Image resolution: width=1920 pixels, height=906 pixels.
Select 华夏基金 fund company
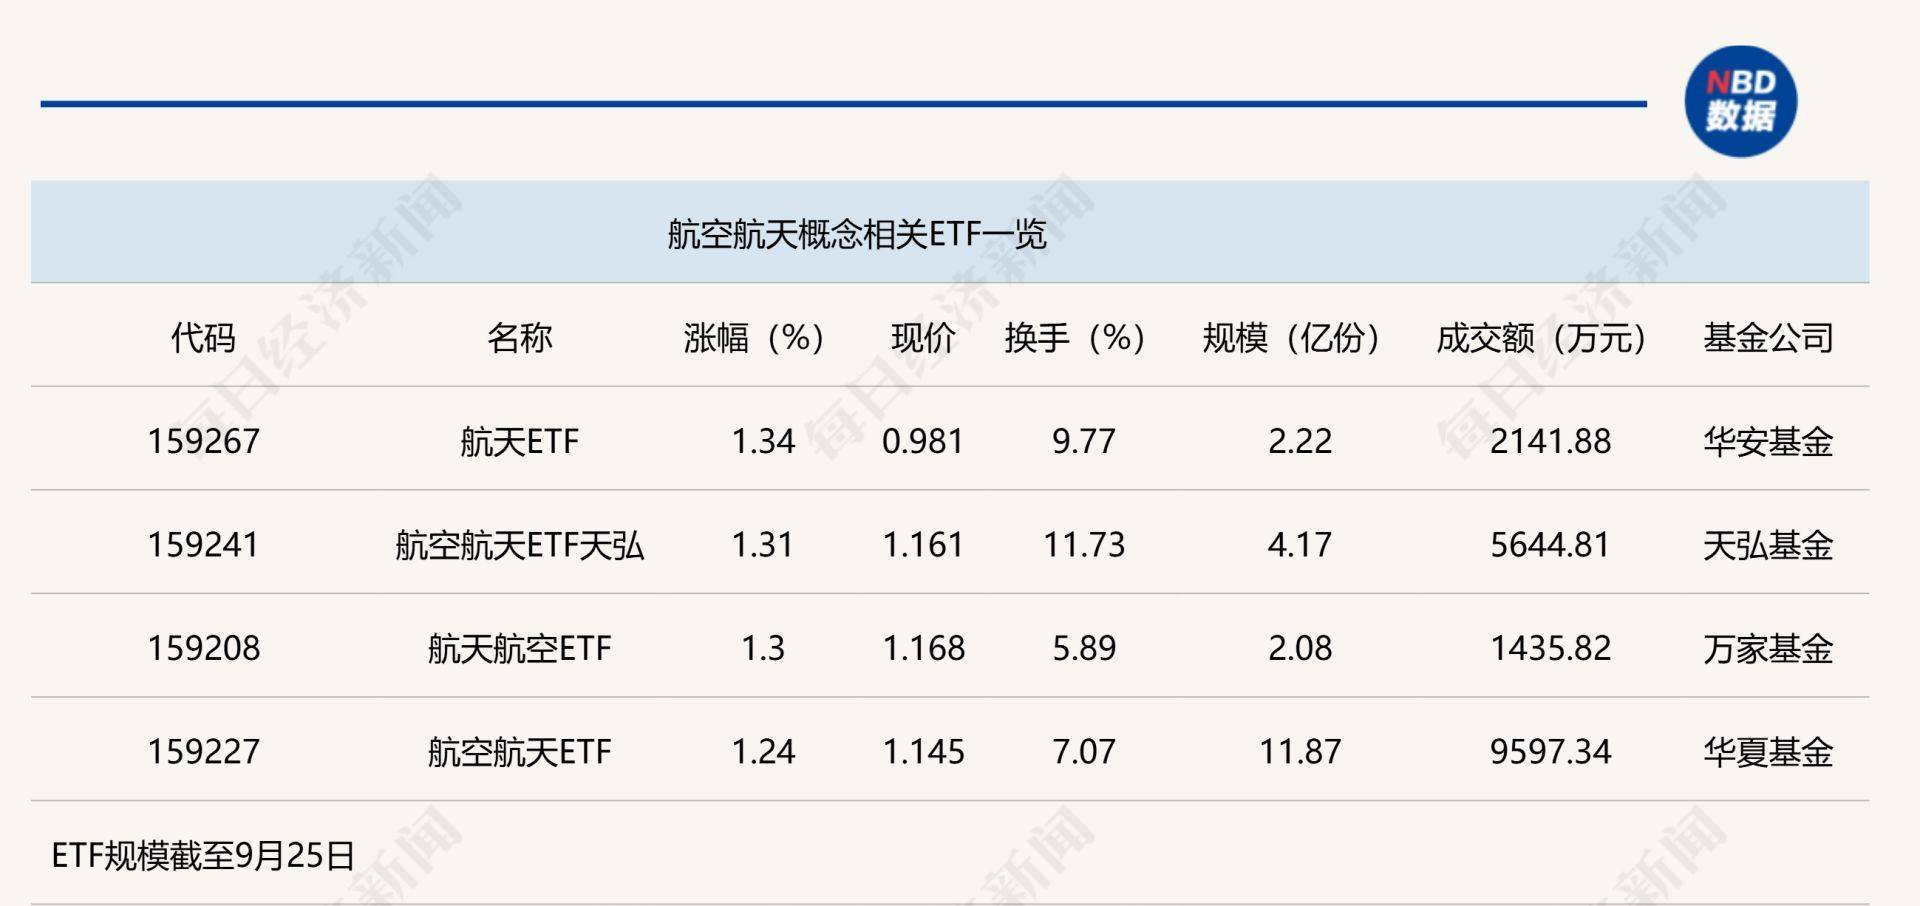(1768, 751)
